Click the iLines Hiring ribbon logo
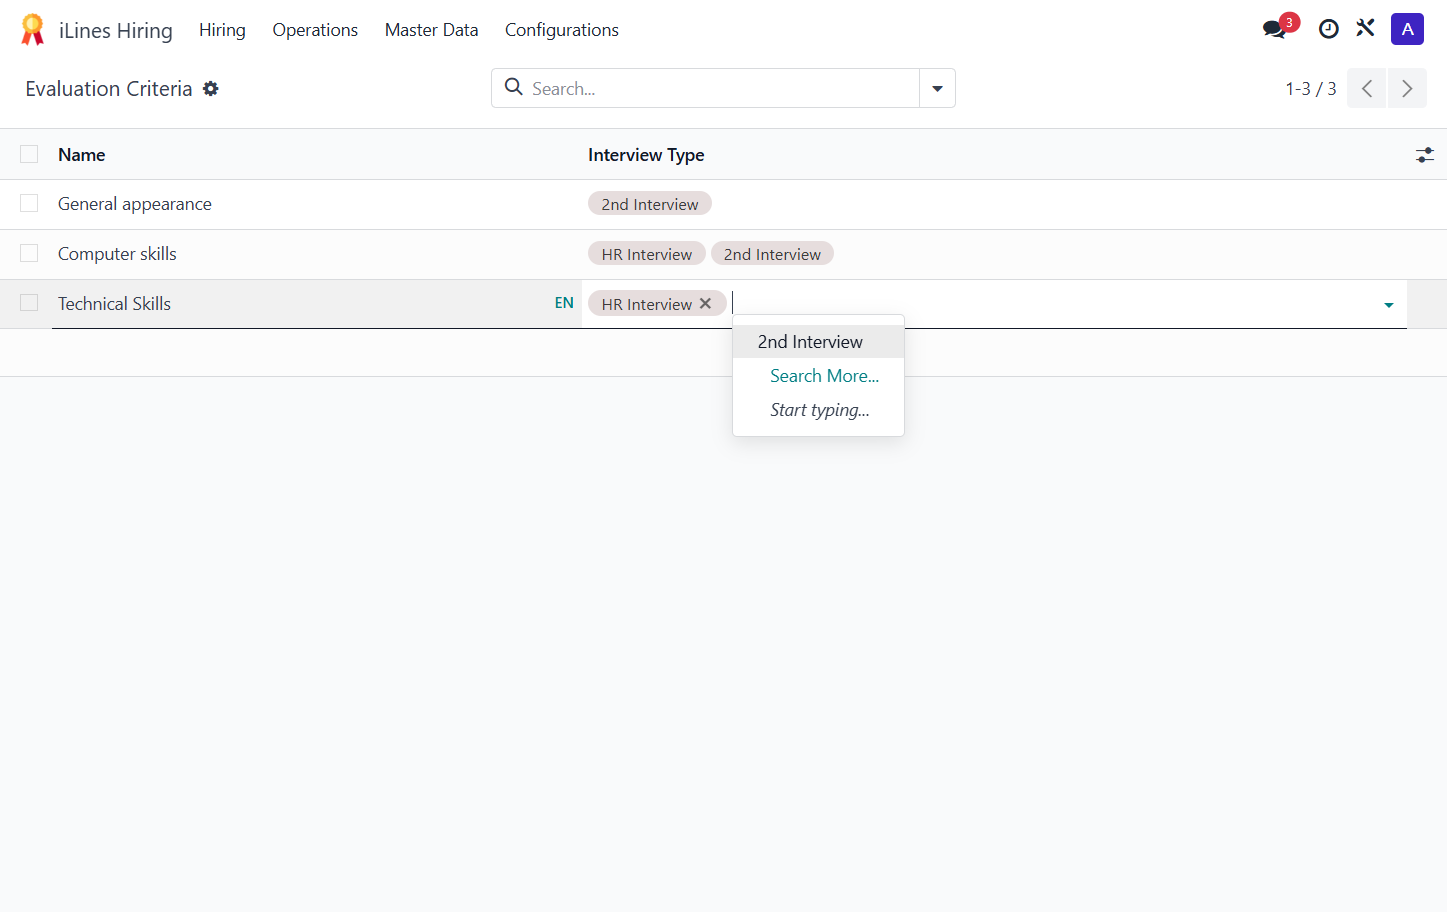This screenshot has height=912, width=1447. [x=32, y=30]
